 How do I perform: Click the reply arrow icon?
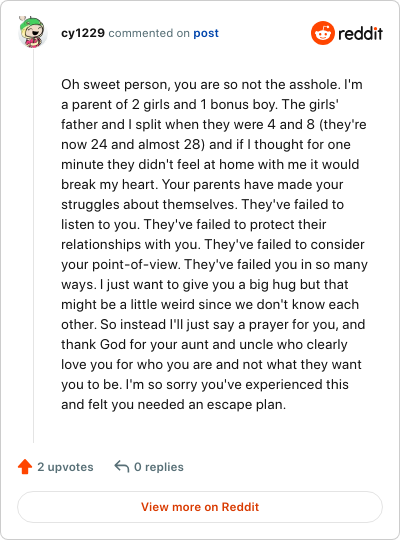pyautogui.click(x=122, y=467)
